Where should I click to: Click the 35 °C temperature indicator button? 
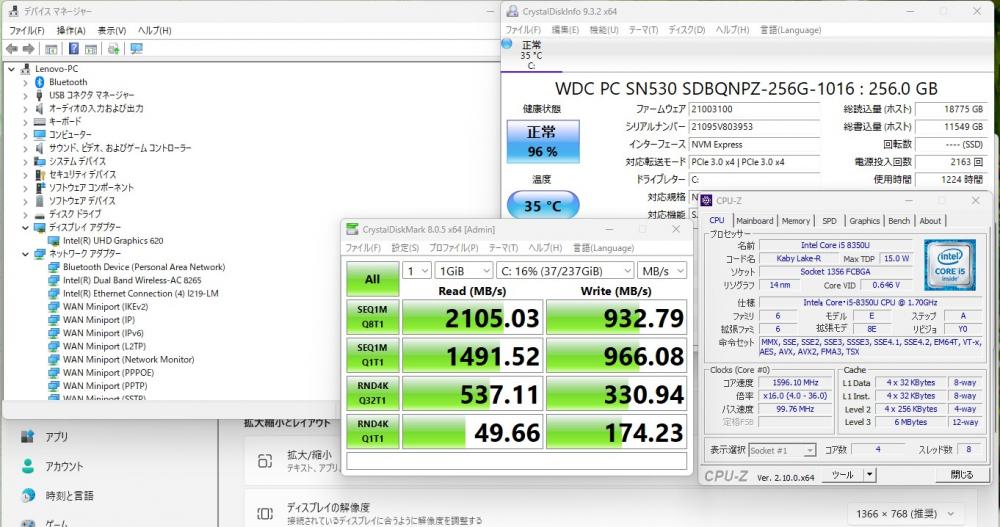(543, 206)
